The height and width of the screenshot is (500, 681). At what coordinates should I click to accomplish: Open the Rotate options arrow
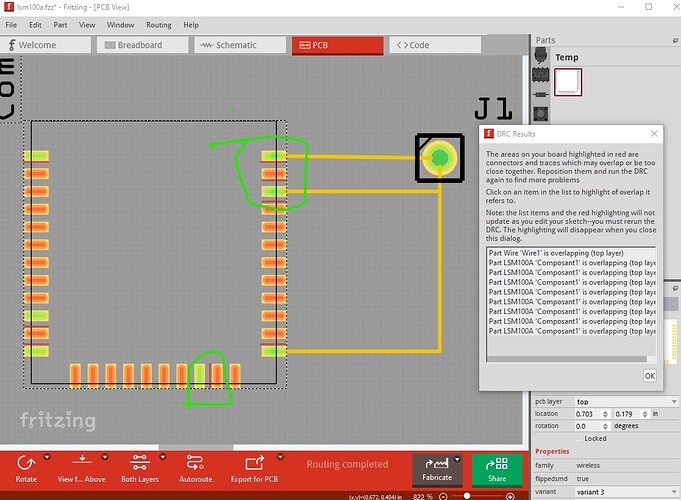pos(47,457)
